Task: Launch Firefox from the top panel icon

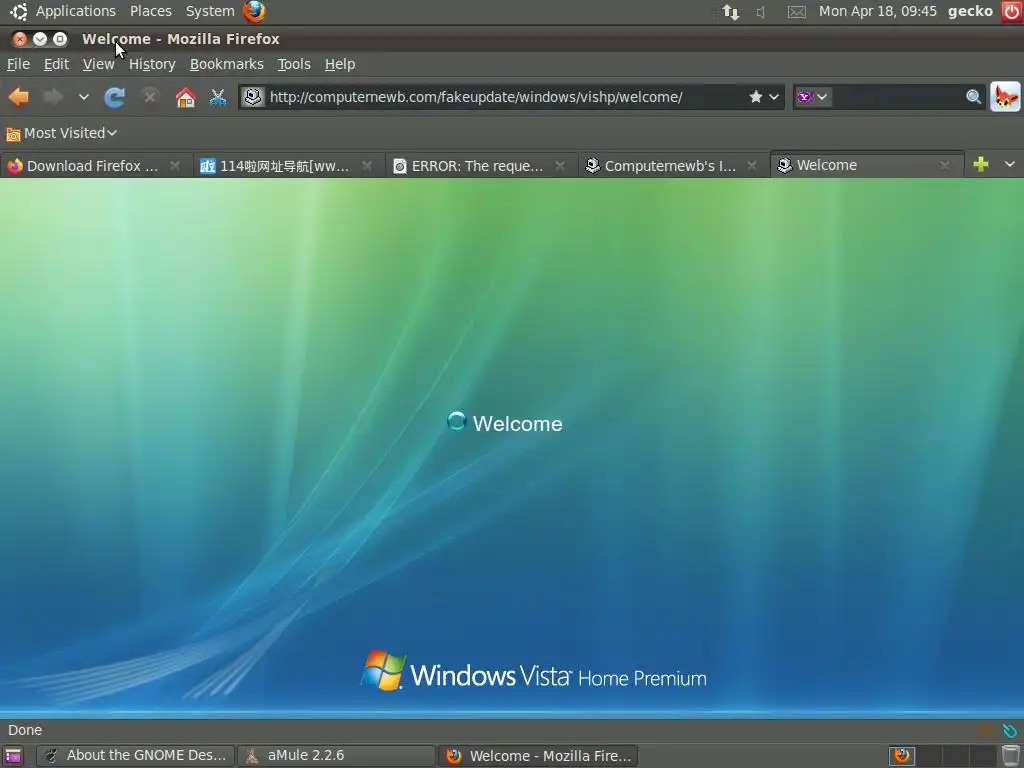Action: pyautogui.click(x=254, y=11)
